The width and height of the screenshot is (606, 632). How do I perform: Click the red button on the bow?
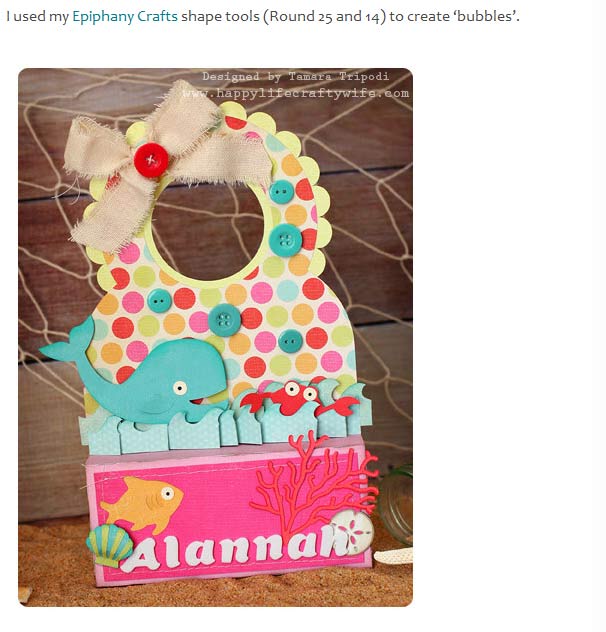click(151, 160)
